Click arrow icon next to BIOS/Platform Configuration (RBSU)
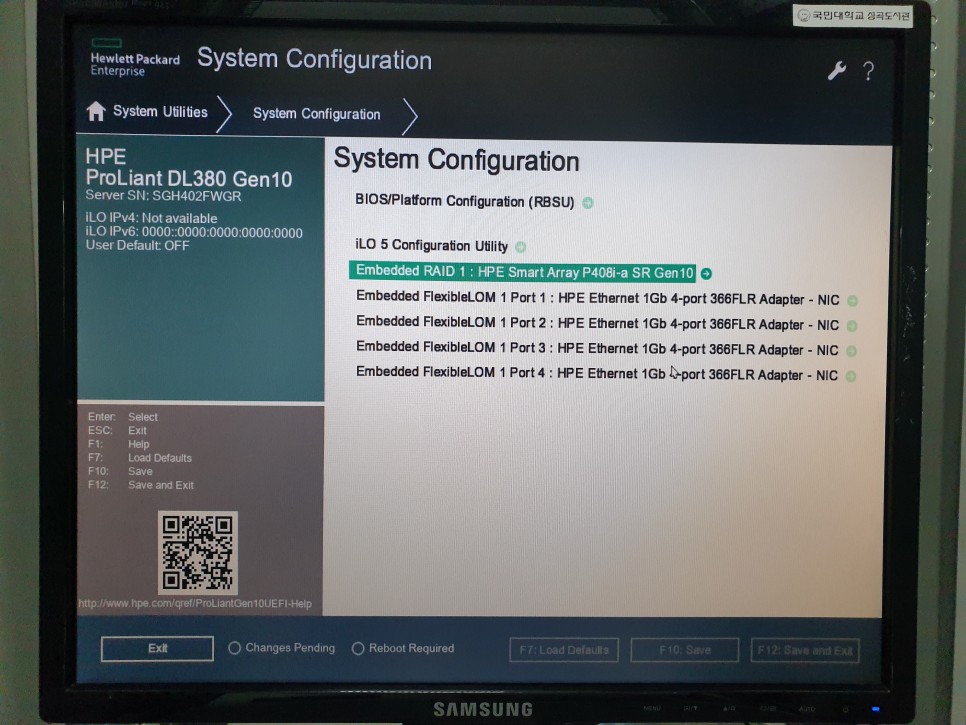The height and width of the screenshot is (725, 966). (x=588, y=203)
